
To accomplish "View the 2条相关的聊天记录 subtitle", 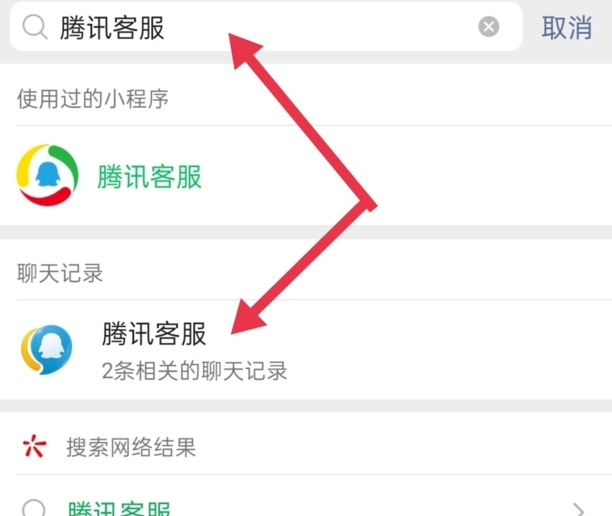I will (x=195, y=371).
